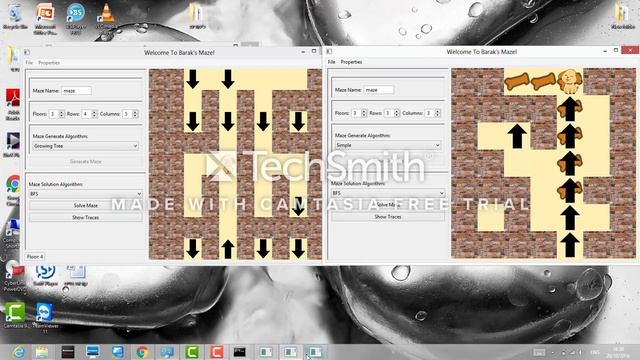Open VLC media player desktop shortcut

tap(106, 18)
